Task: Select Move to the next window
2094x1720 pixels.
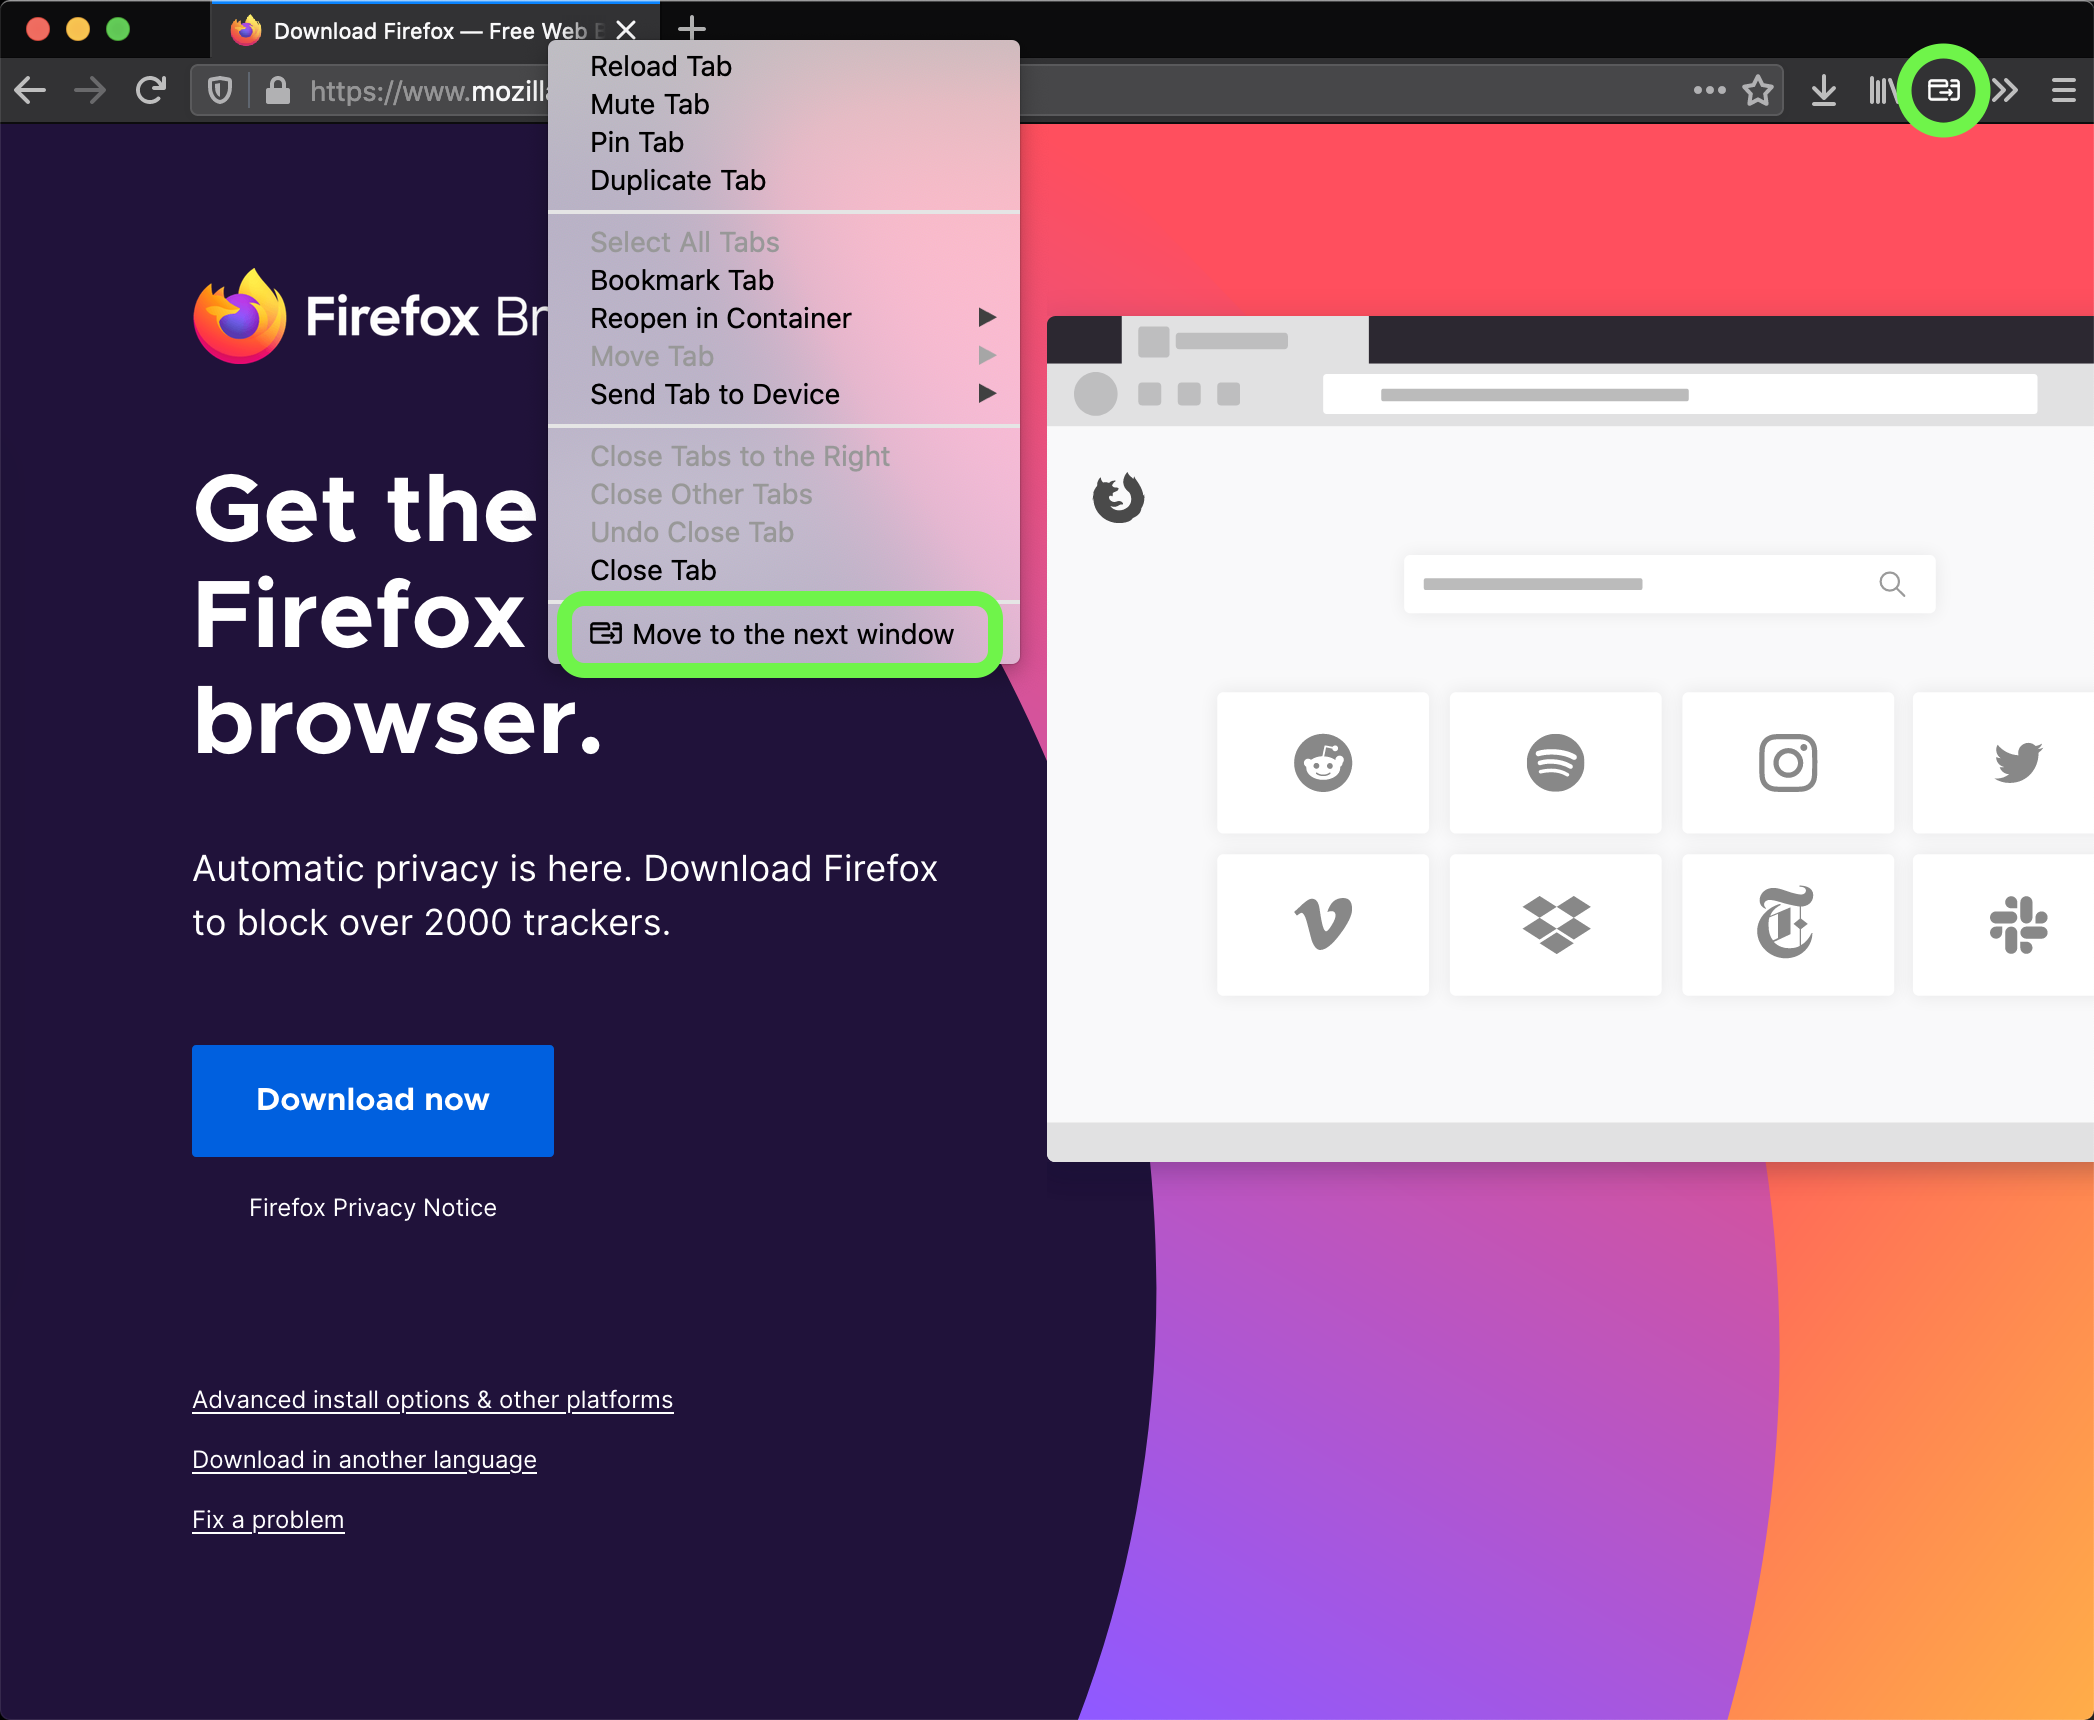Action: [x=781, y=631]
